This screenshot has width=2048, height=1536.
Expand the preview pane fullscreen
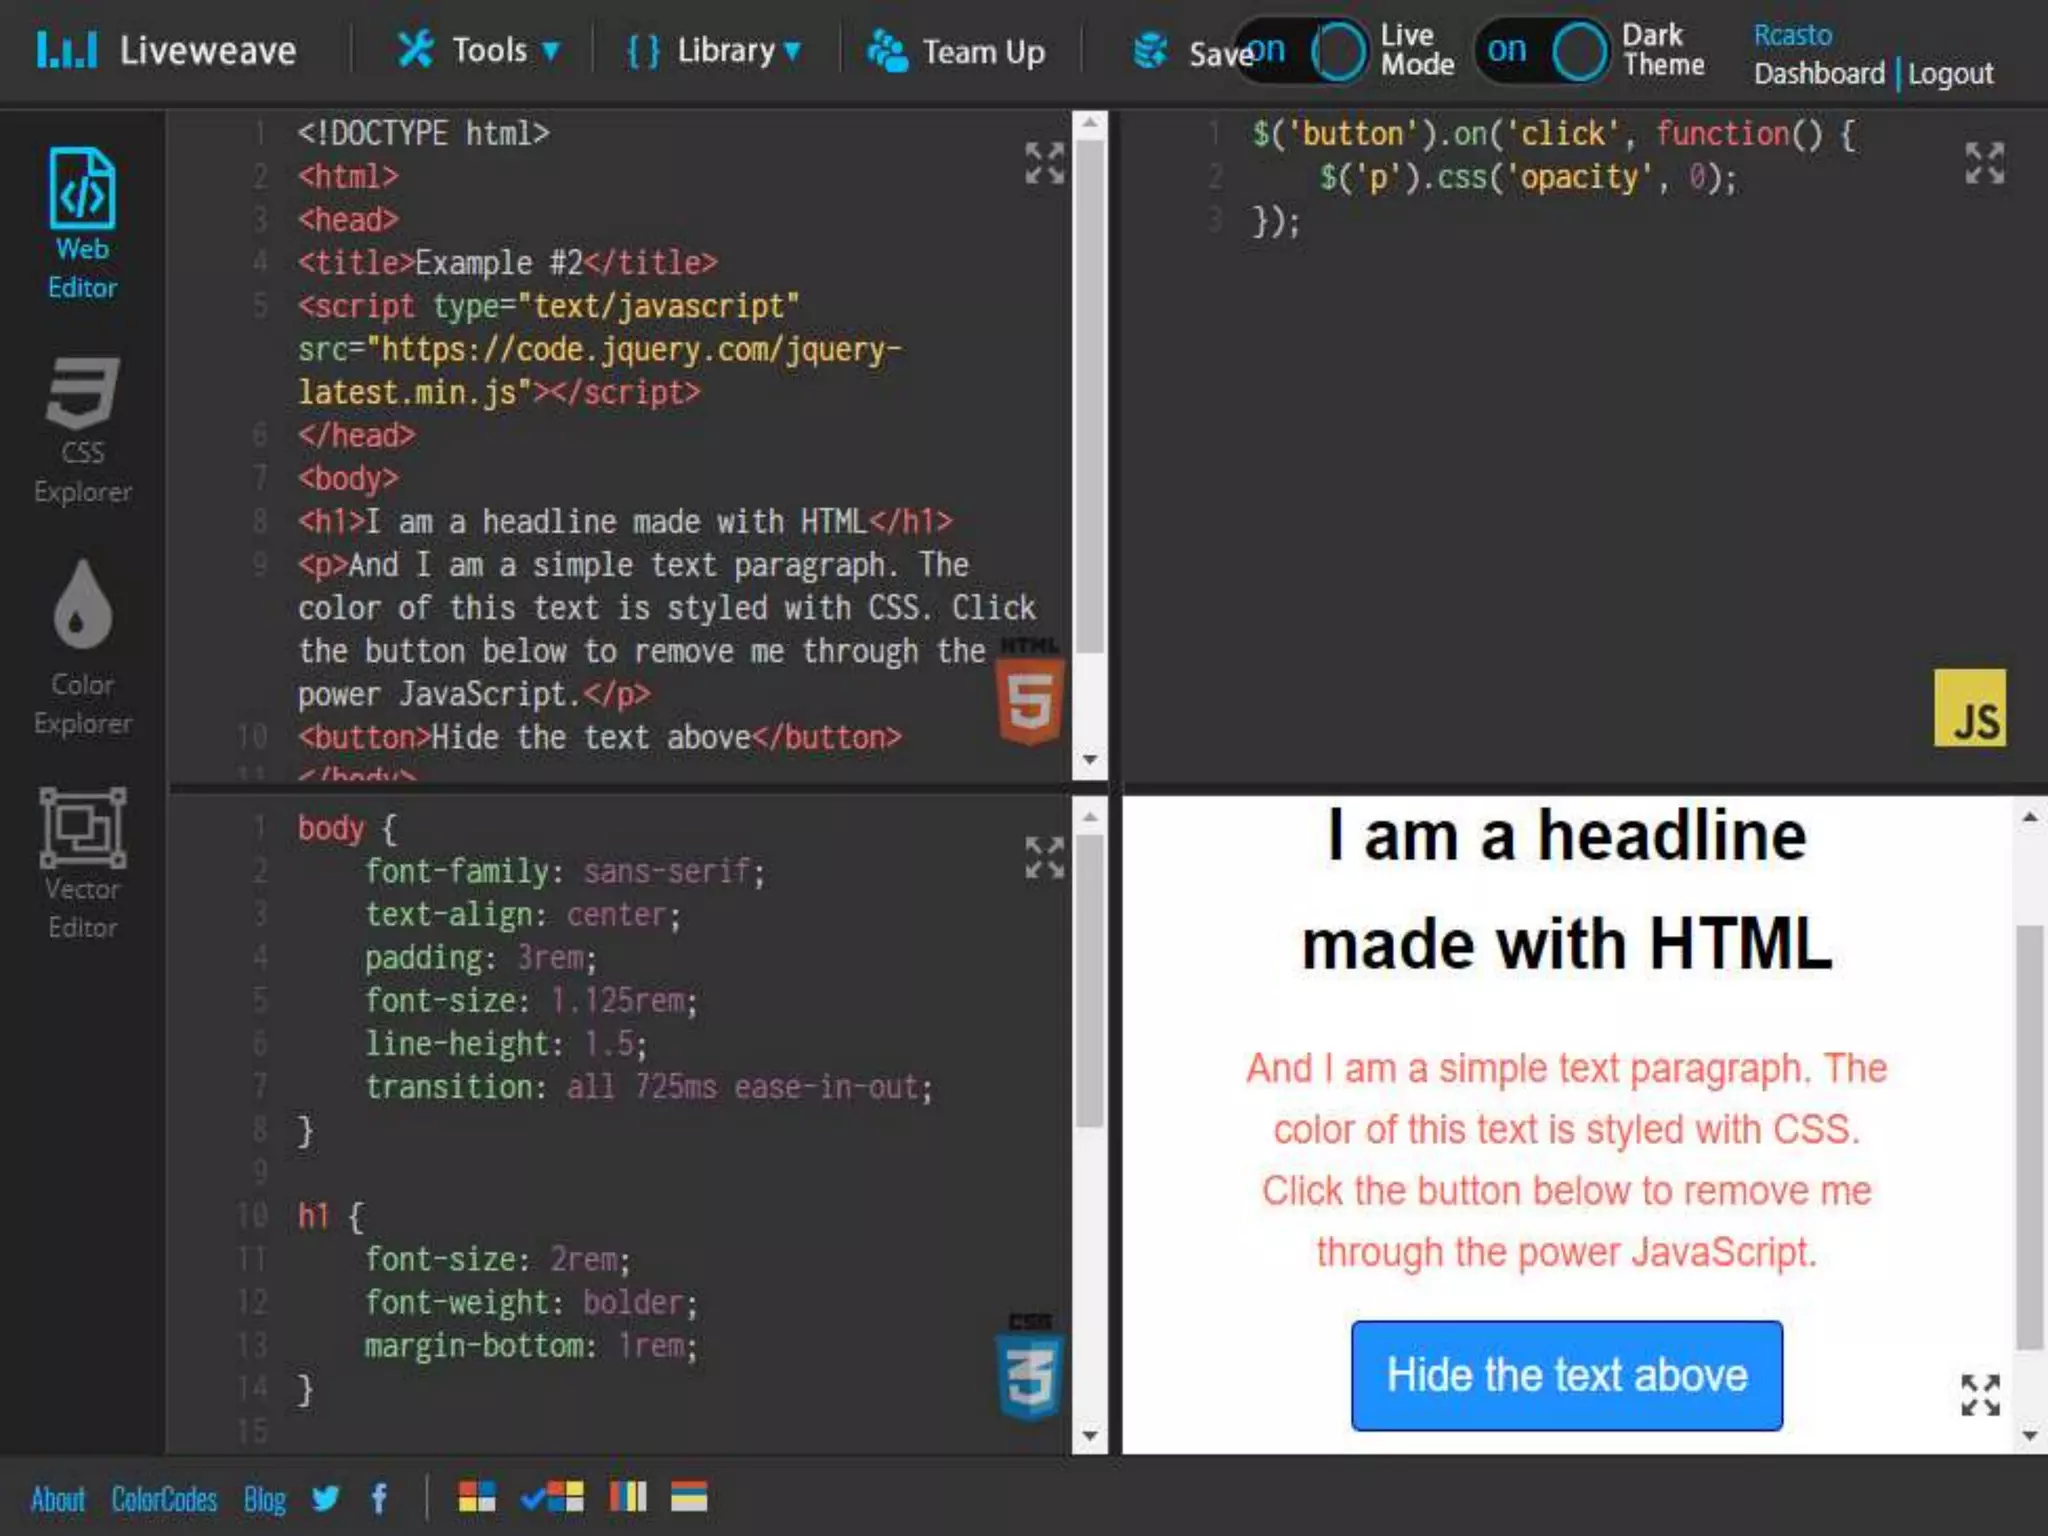pos(1980,1394)
